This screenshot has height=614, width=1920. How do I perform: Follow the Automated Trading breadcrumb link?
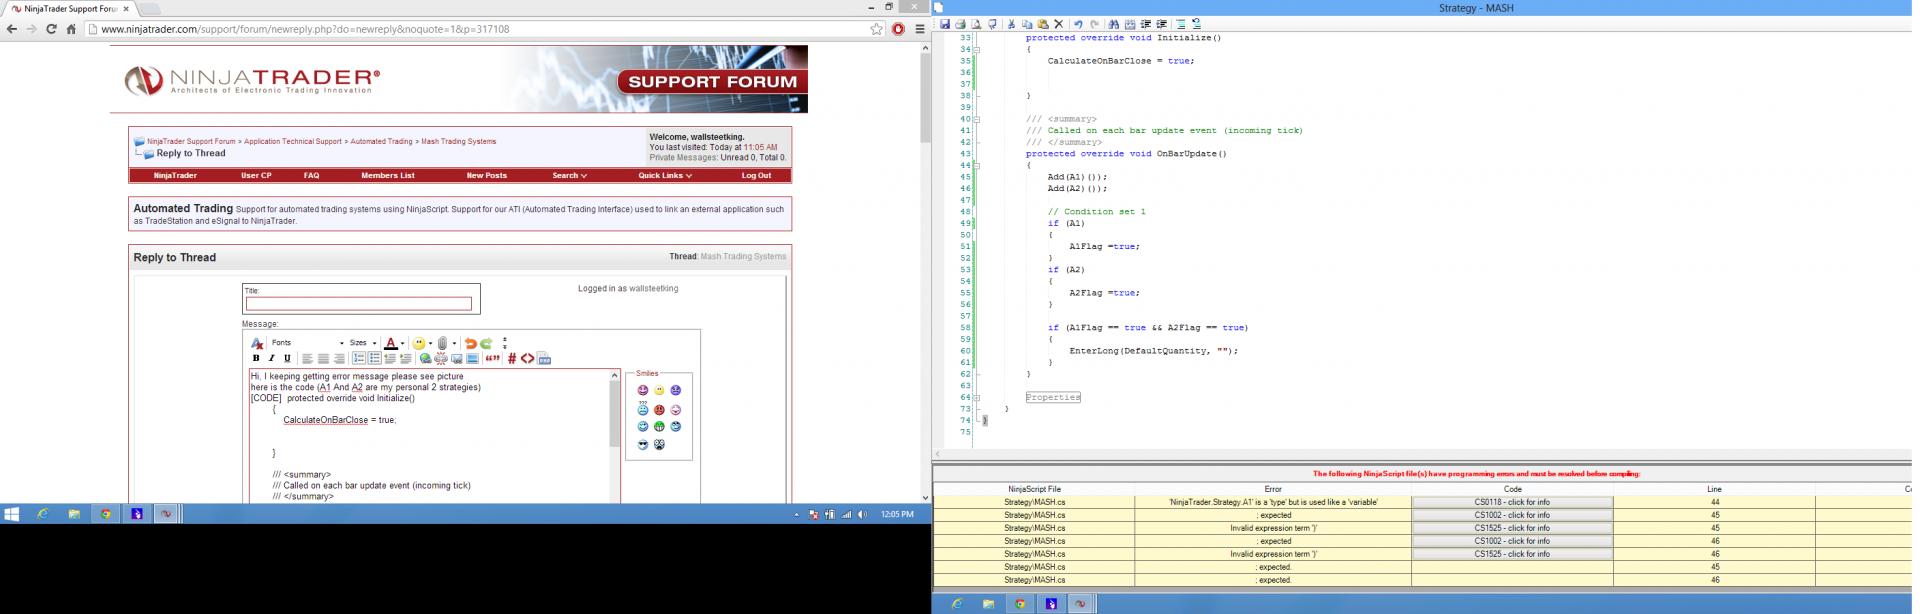pyautogui.click(x=381, y=141)
